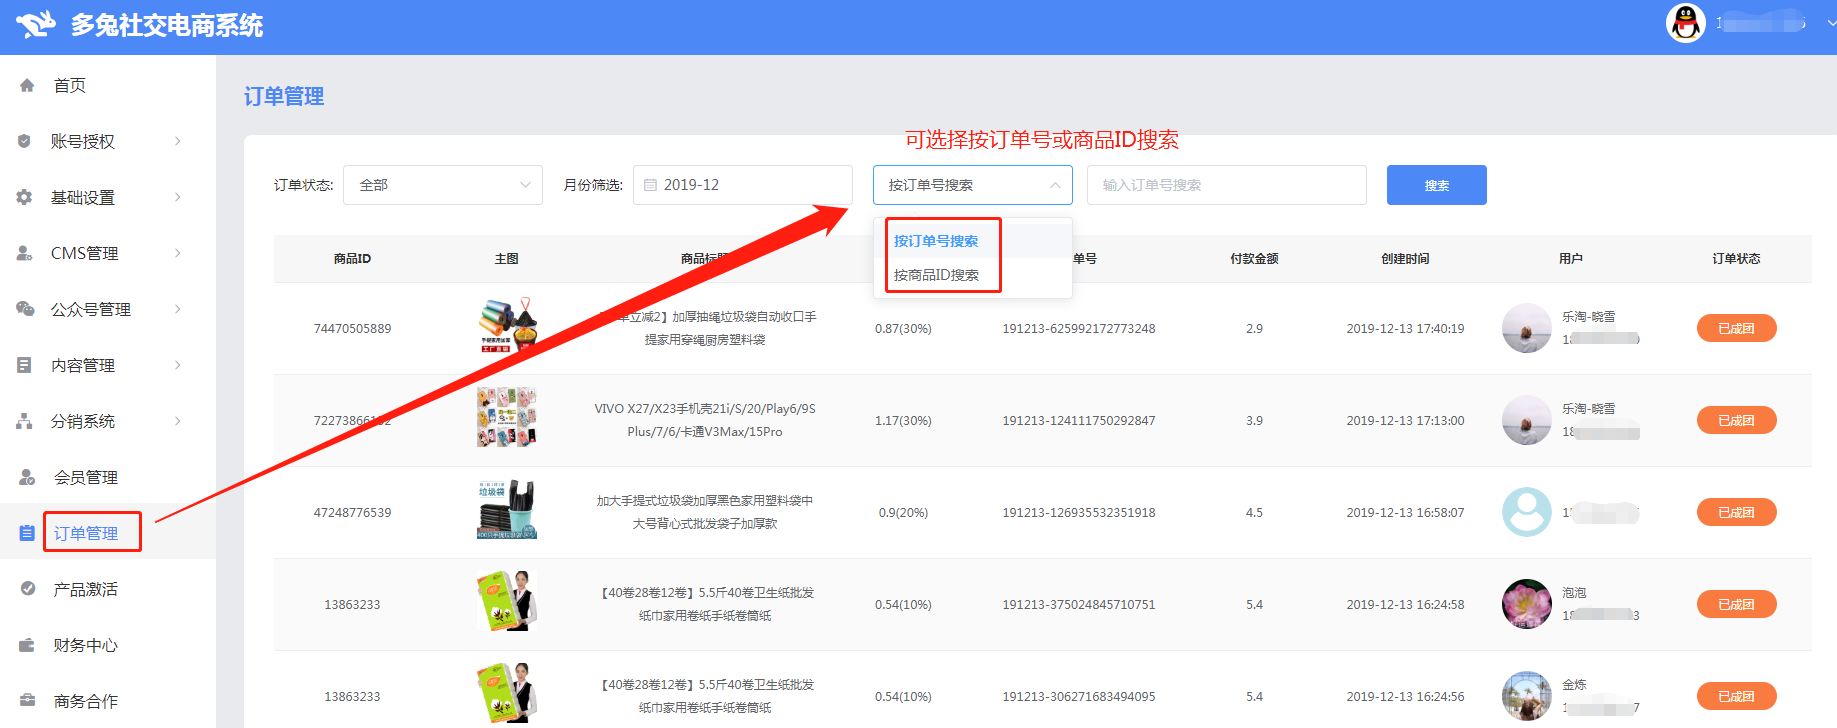Click creation time 2019-12-13 17:13:00

point(1405,420)
